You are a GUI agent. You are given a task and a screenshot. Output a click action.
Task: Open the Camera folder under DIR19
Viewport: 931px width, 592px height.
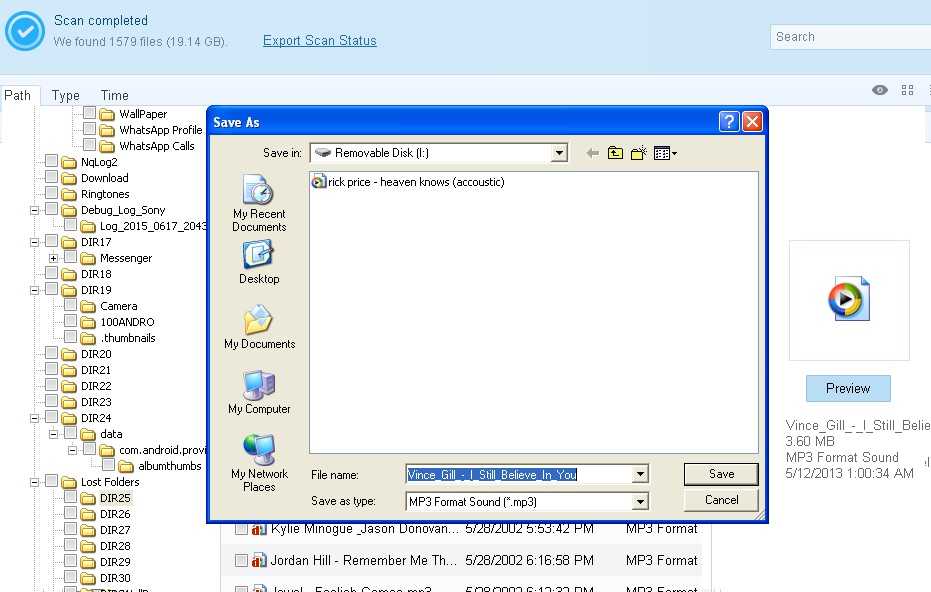(118, 306)
